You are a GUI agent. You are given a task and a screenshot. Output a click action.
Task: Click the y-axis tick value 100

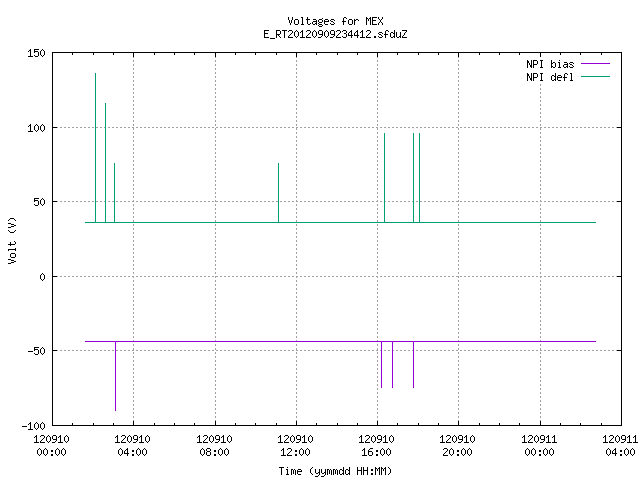[36, 128]
